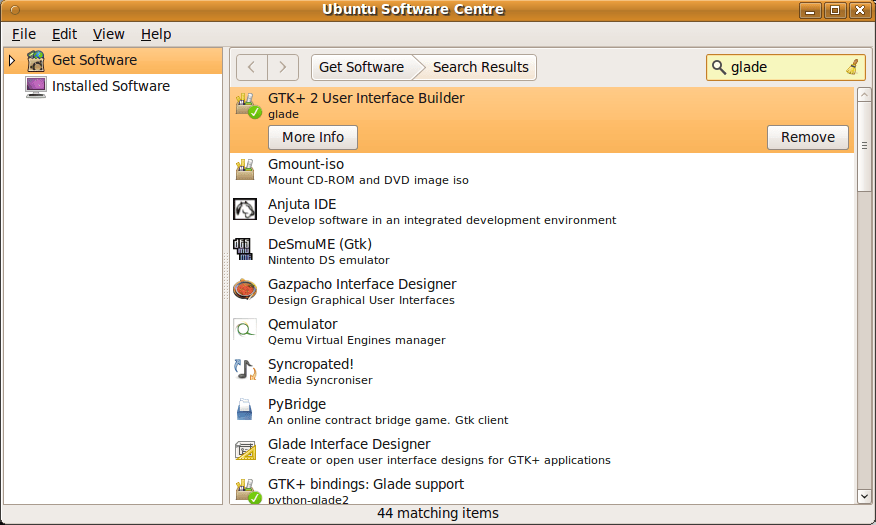Click the GTK+ bindings Glade support icon
Viewport: 876px width, 525px height.
(x=247, y=491)
